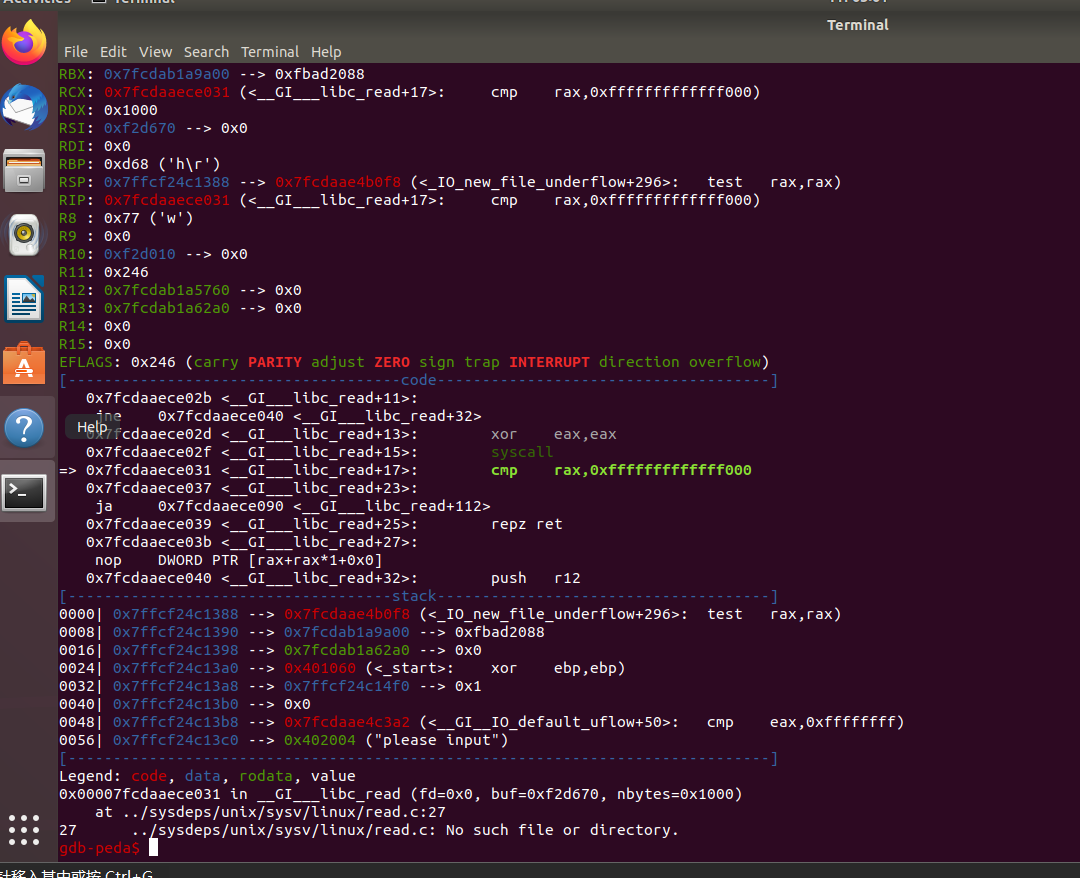Image resolution: width=1080 pixels, height=878 pixels.
Task: Expand the View menu
Action: click(155, 52)
